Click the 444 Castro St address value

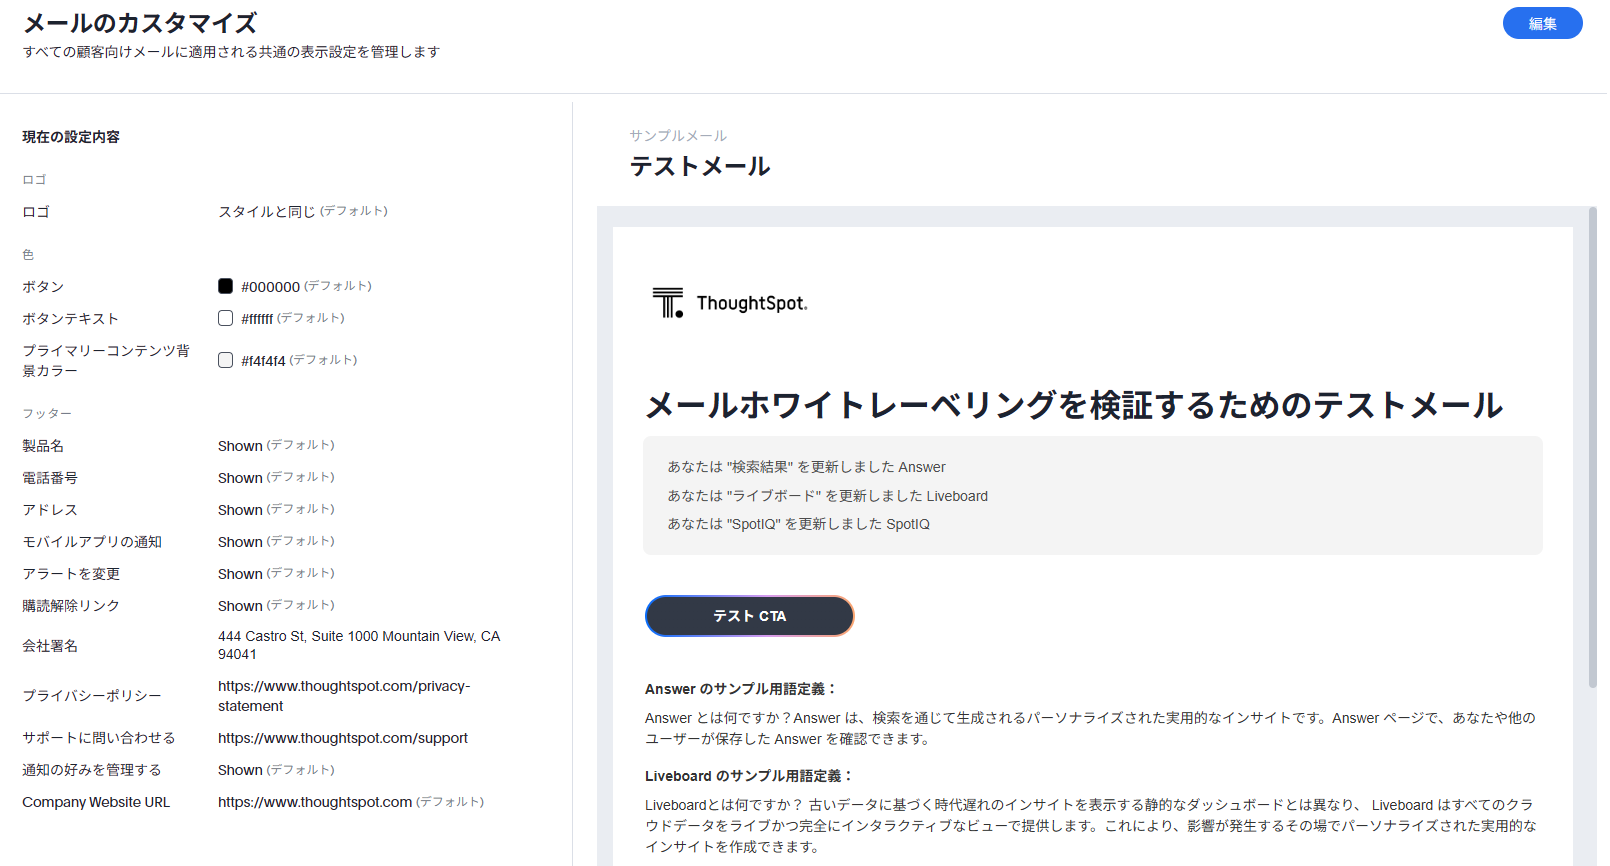358,645
